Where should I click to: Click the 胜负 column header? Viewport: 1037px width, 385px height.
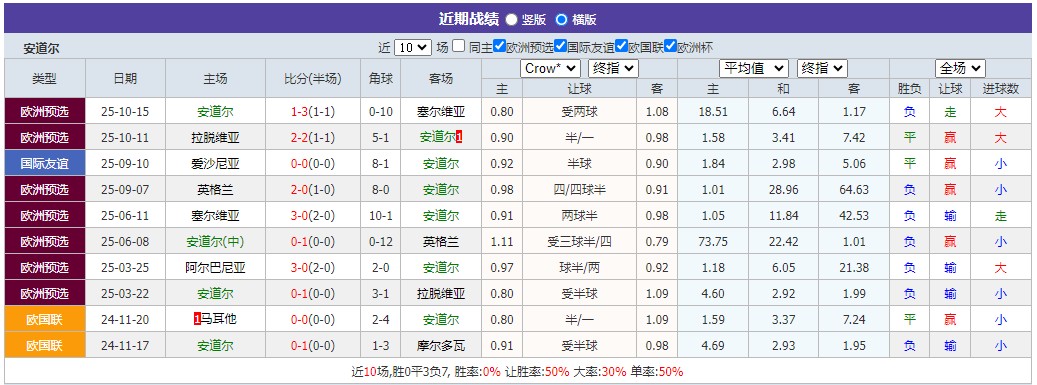pyautogui.click(x=909, y=89)
